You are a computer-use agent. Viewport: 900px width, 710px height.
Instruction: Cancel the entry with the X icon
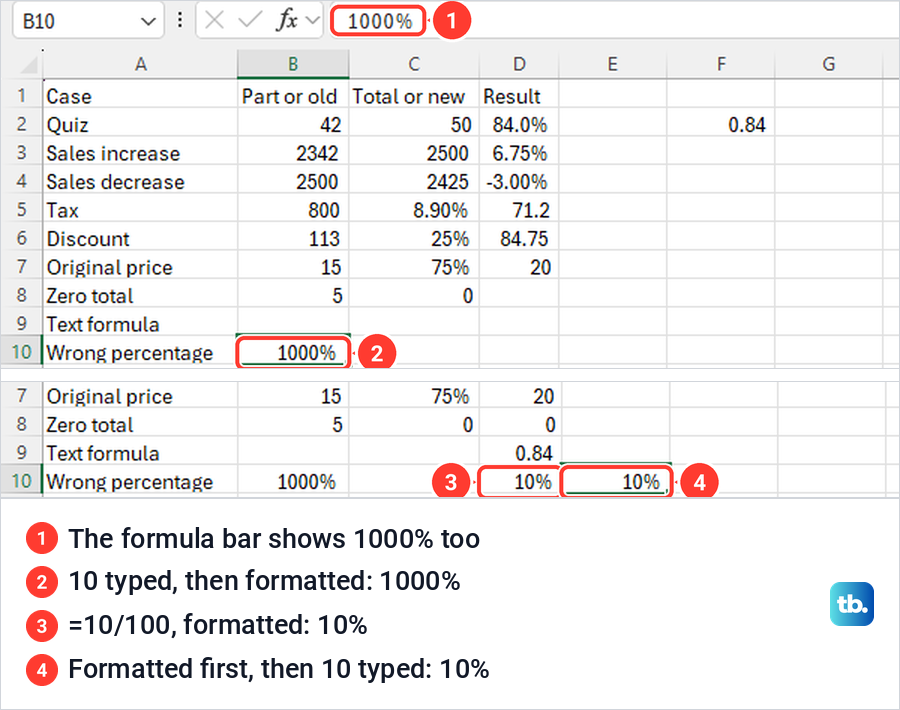214,21
